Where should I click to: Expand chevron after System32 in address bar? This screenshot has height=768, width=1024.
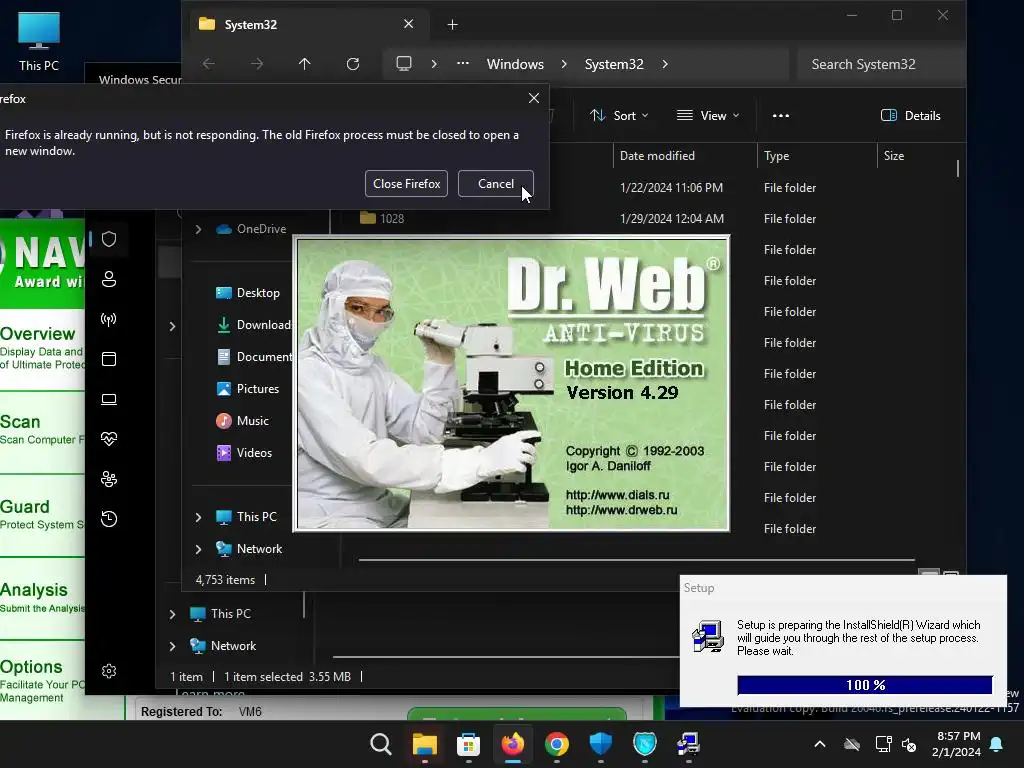[665, 64]
